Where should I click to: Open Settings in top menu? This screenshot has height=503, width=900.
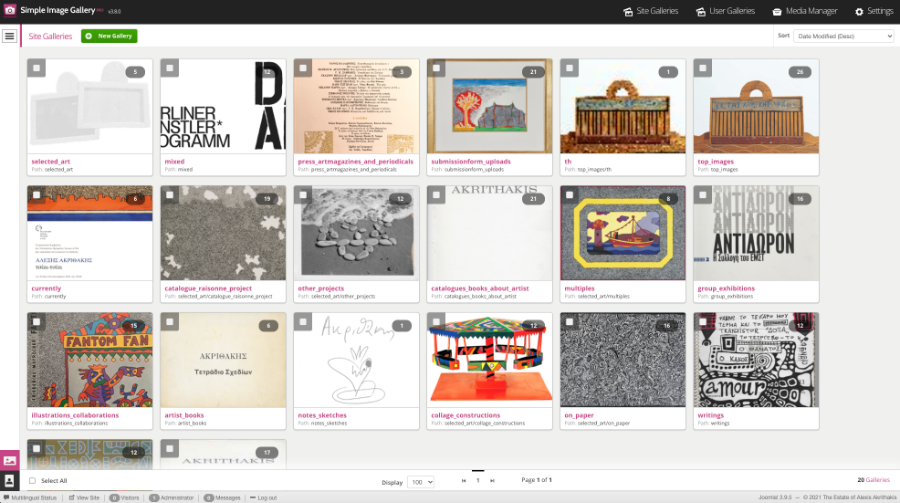click(874, 11)
